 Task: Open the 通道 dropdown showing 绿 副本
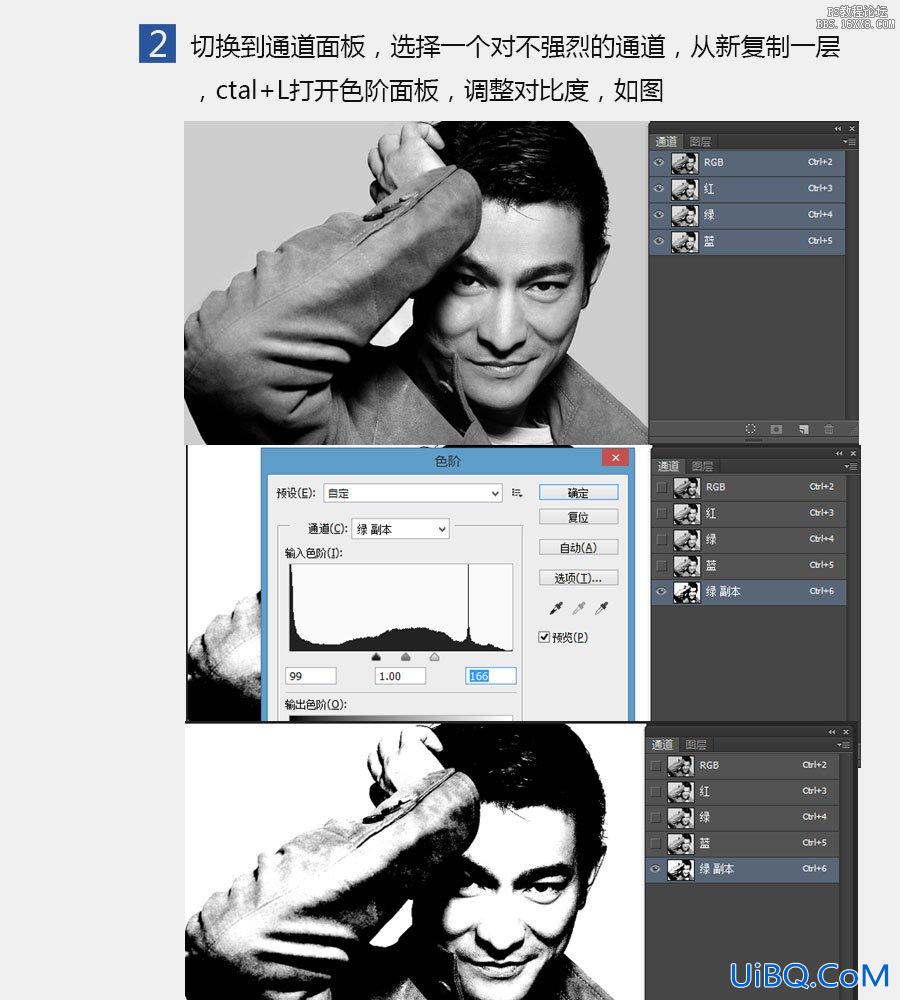401,529
